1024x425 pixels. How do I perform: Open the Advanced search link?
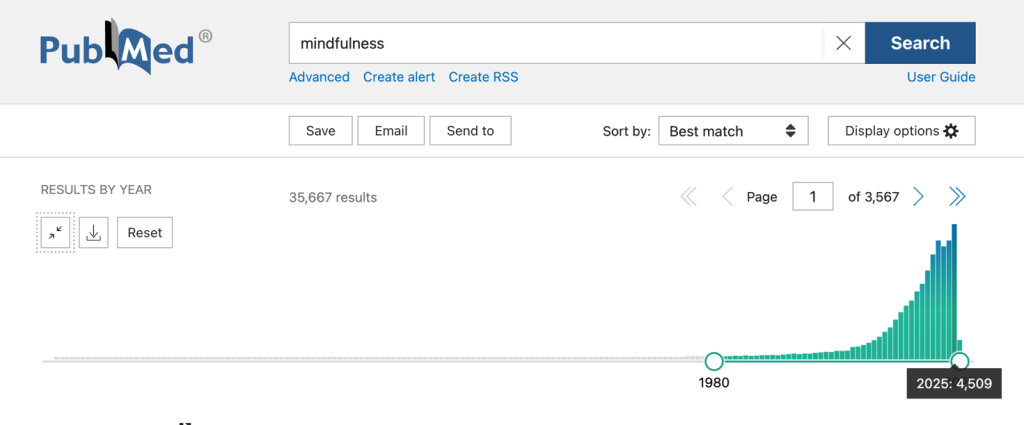[319, 77]
